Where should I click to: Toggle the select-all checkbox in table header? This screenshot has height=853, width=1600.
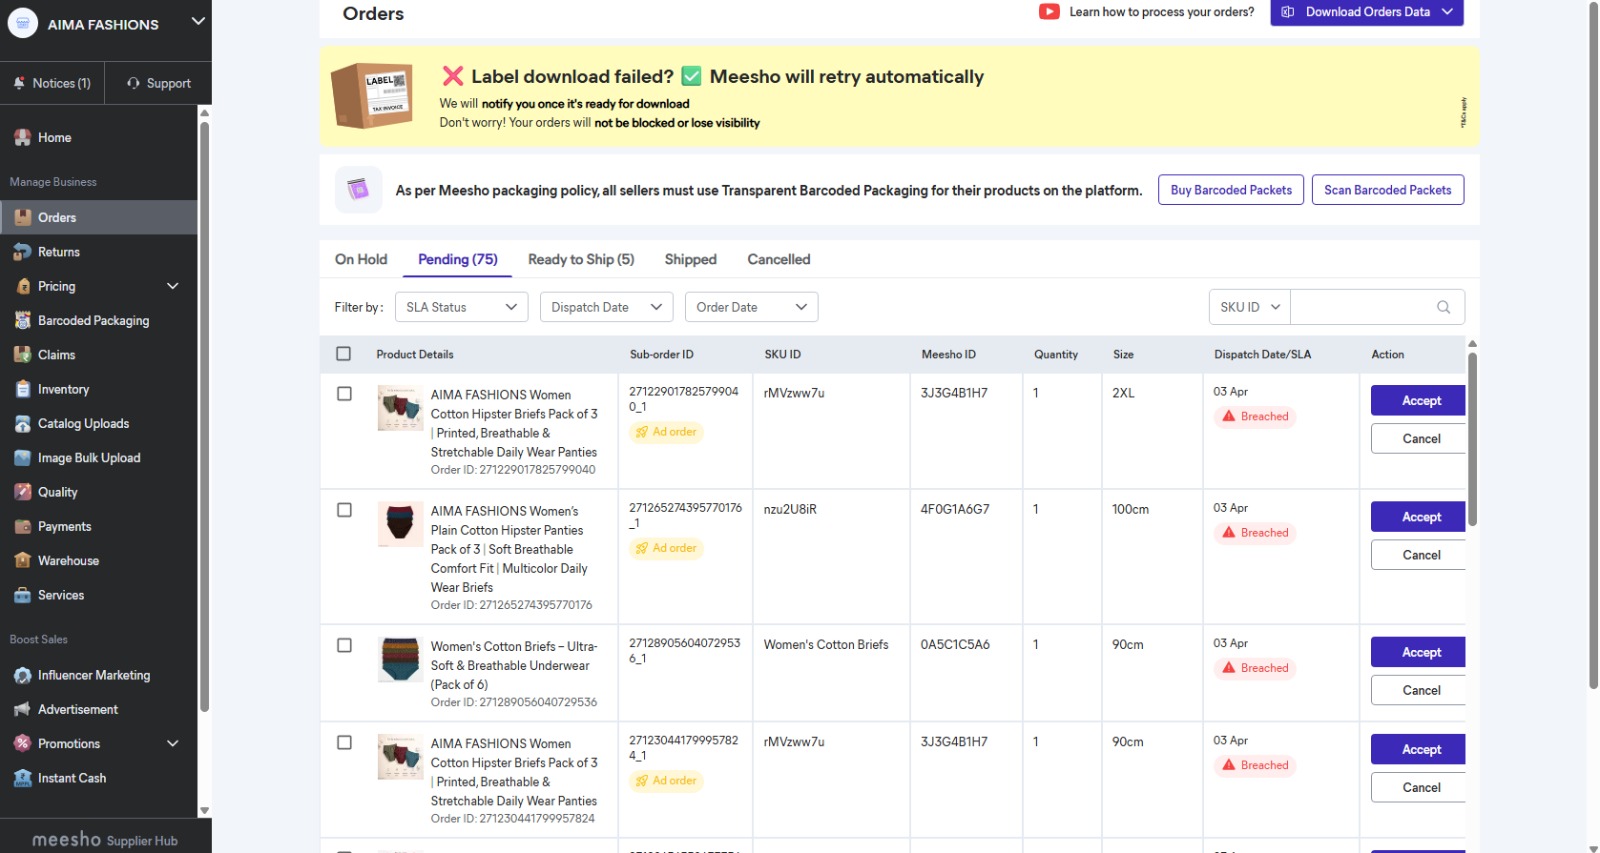tap(344, 354)
